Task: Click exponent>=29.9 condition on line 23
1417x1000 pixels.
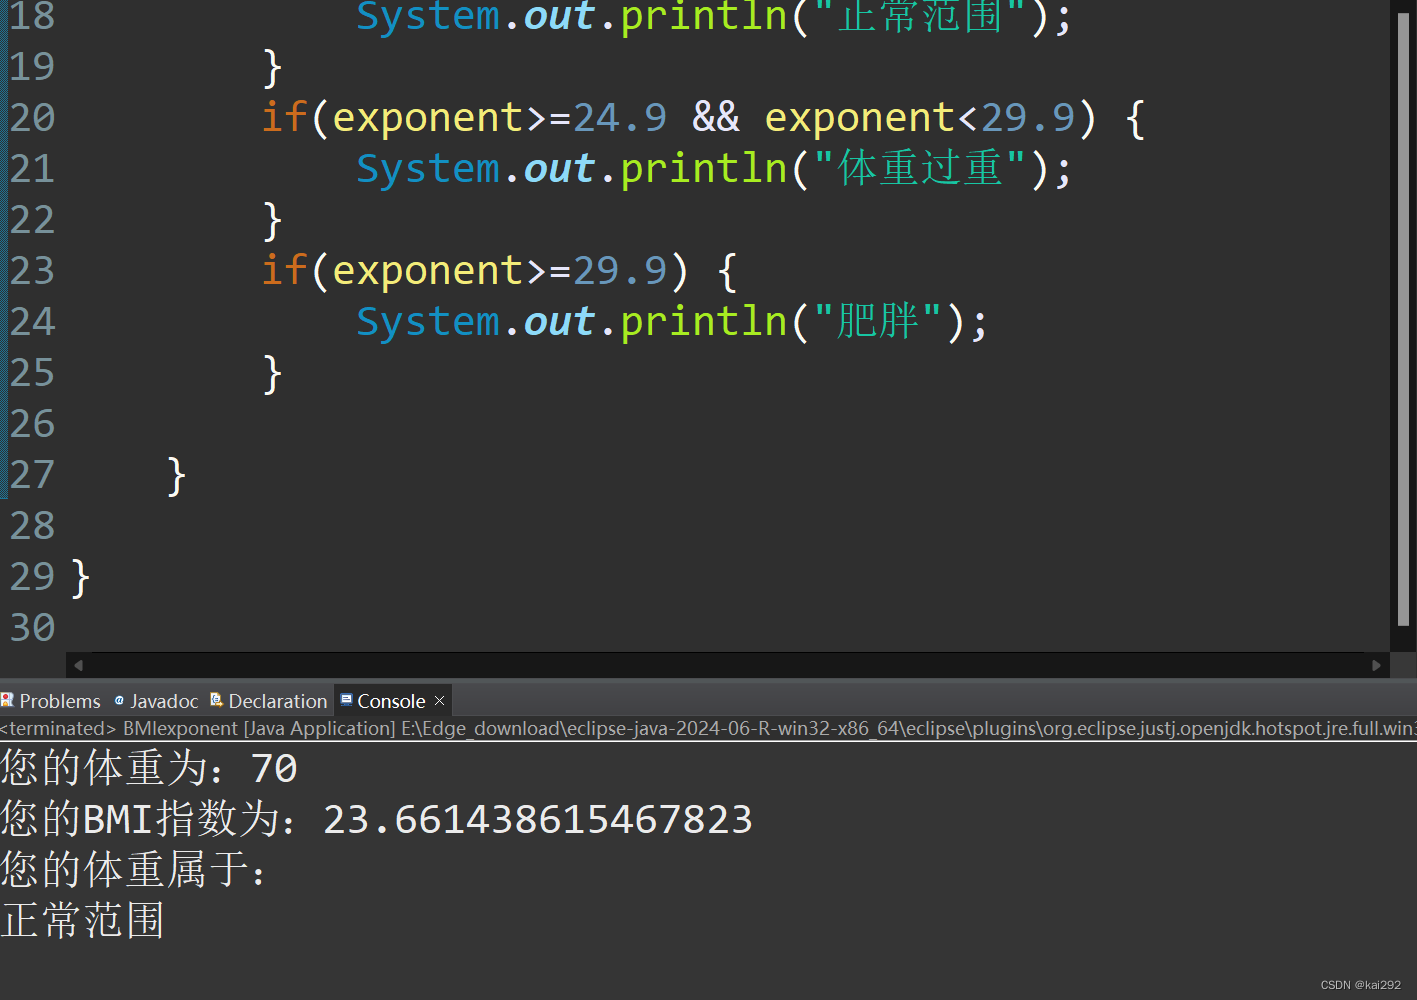Action: 500,271
